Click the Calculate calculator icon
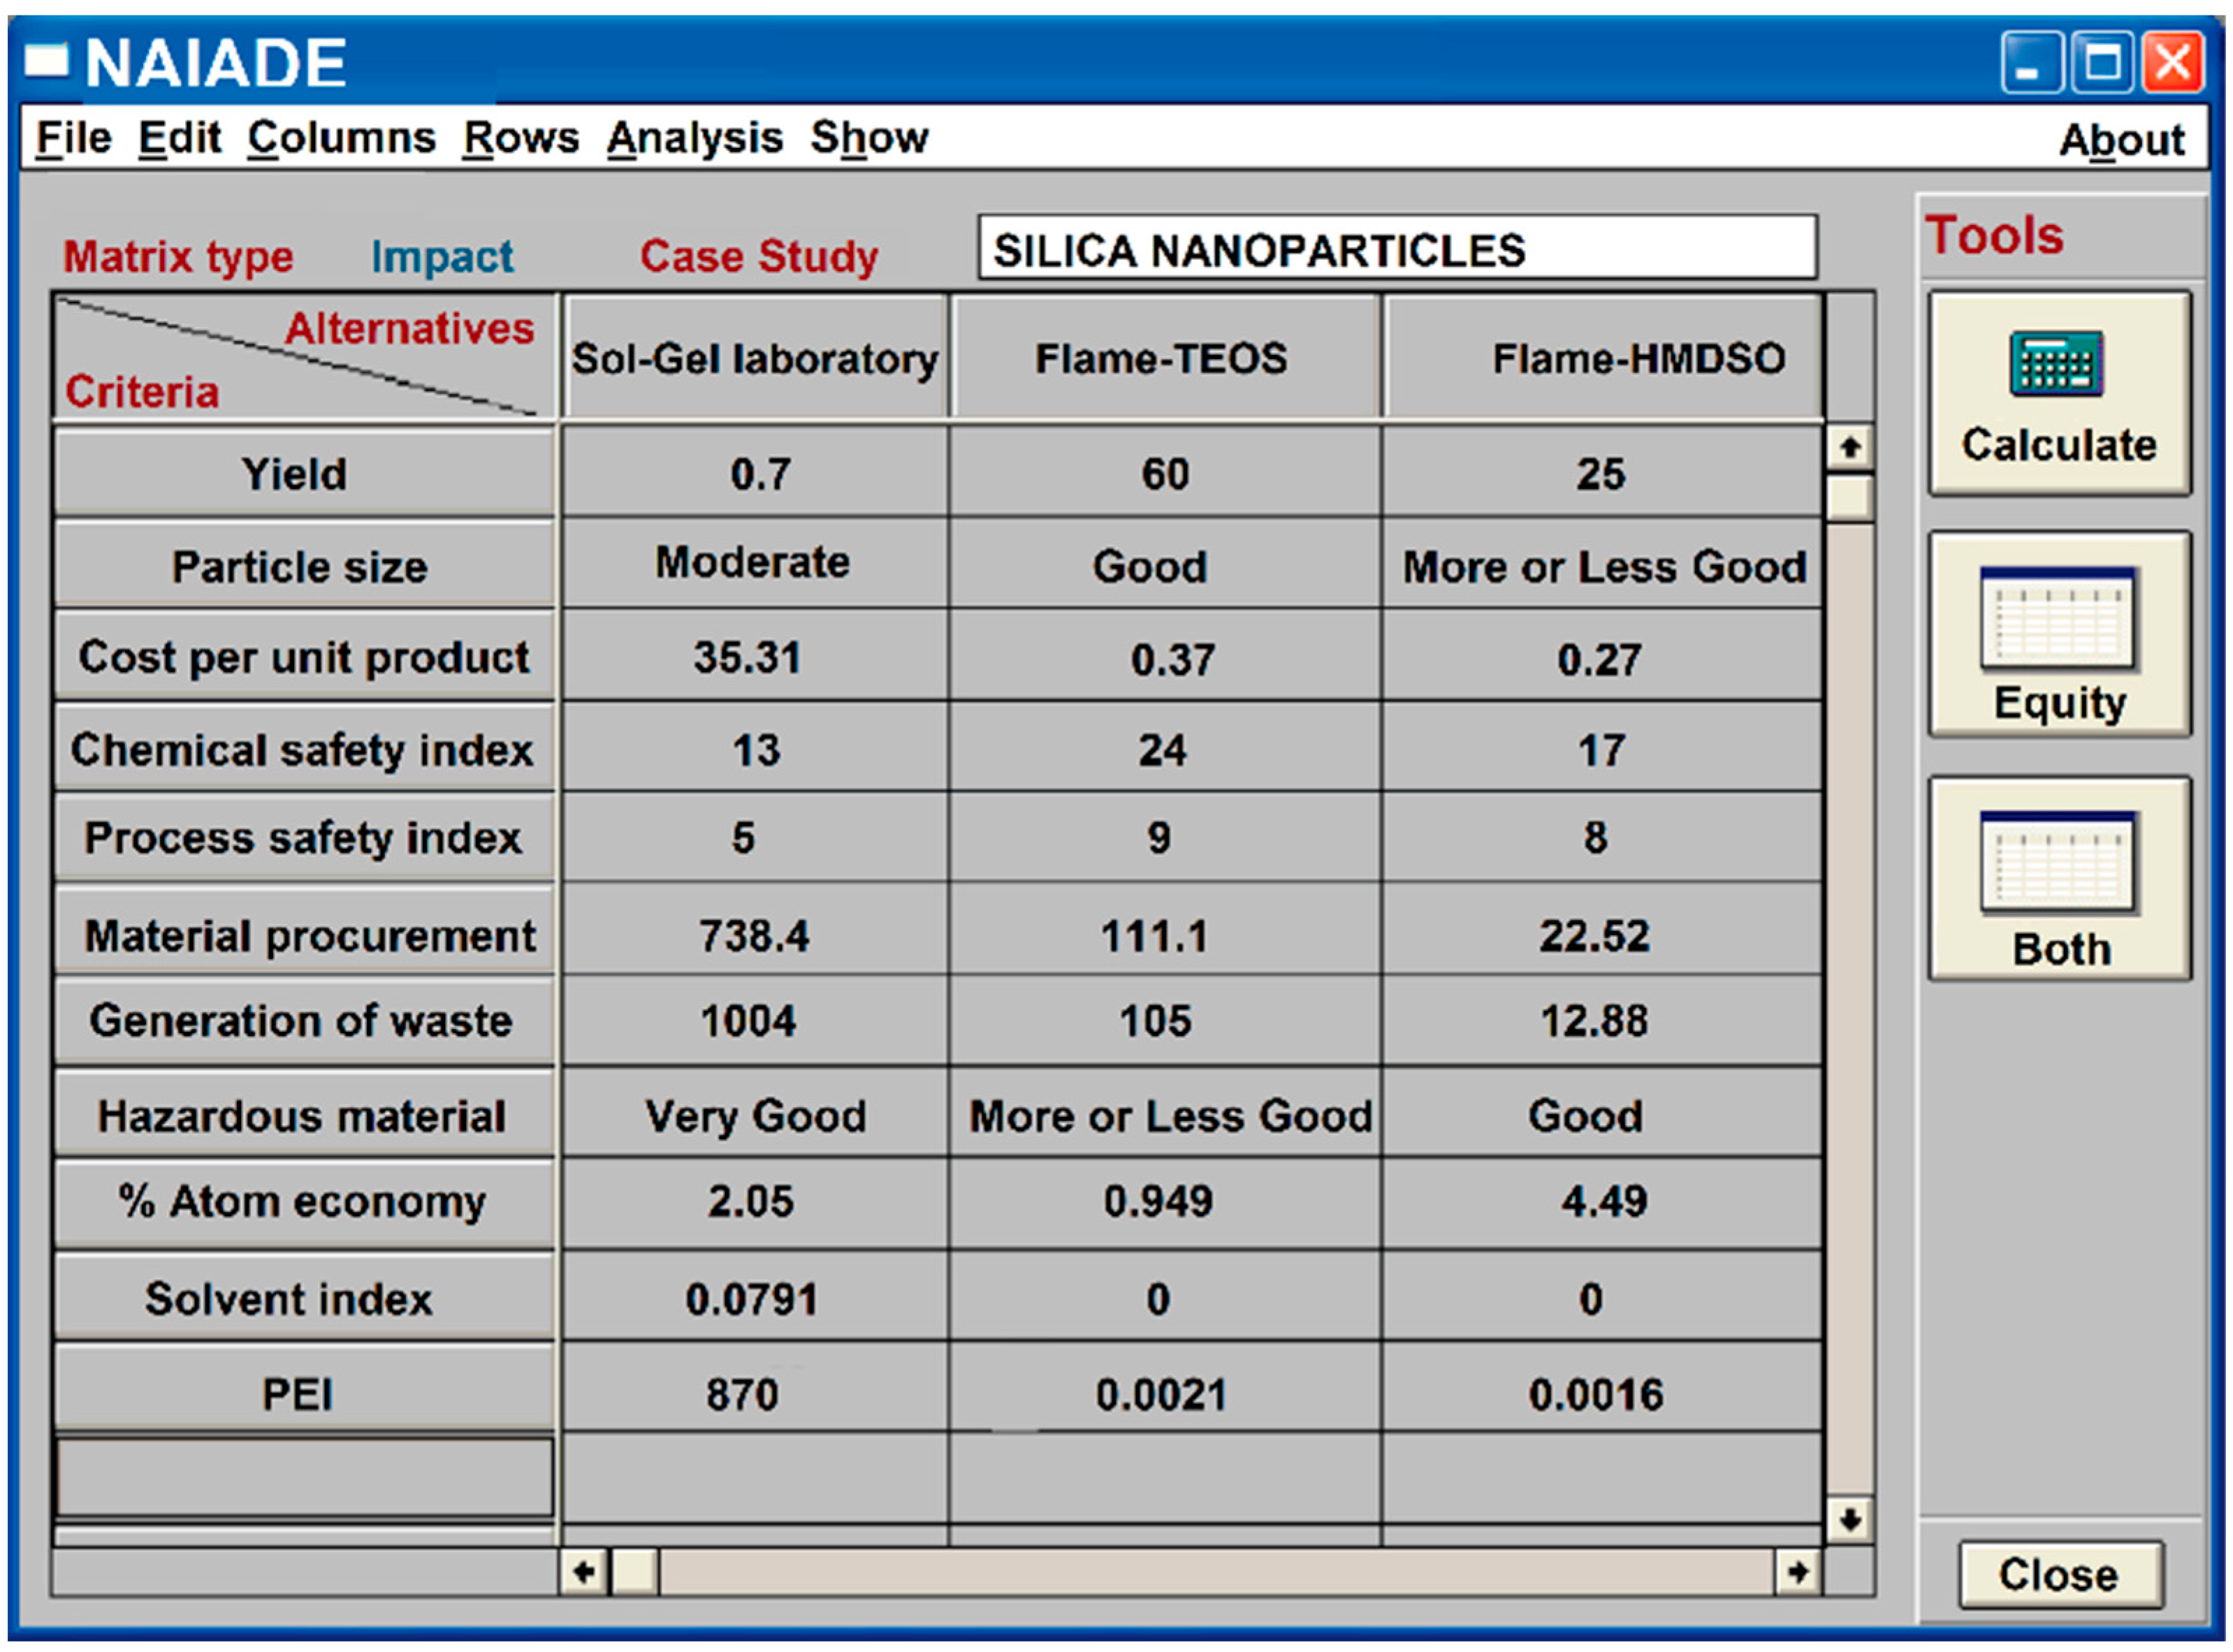The image size is (2233, 1652). click(2056, 364)
